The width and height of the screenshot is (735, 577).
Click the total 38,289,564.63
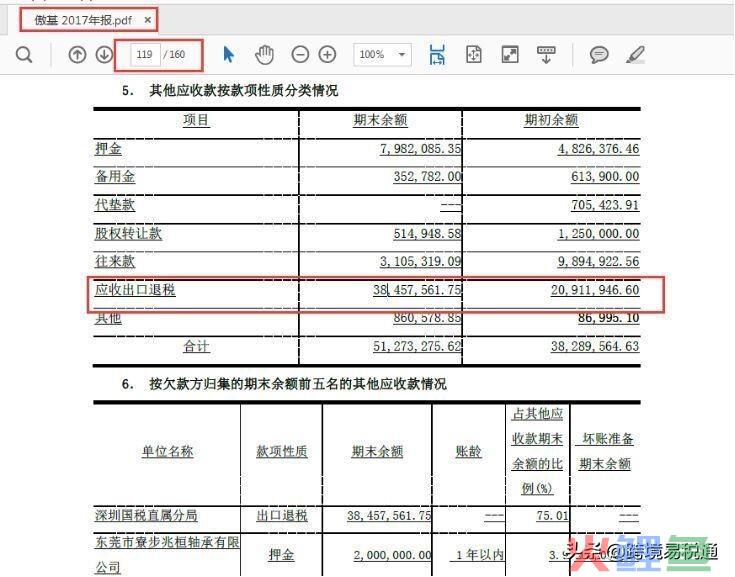click(595, 346)
